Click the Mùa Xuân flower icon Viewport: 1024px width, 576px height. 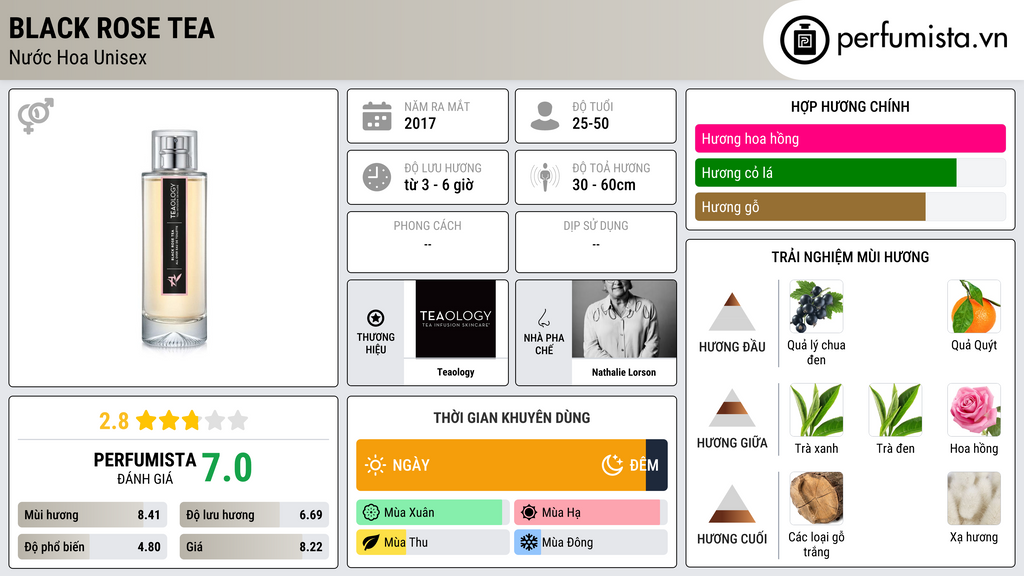pyautogui.click(x=371, y=513)
